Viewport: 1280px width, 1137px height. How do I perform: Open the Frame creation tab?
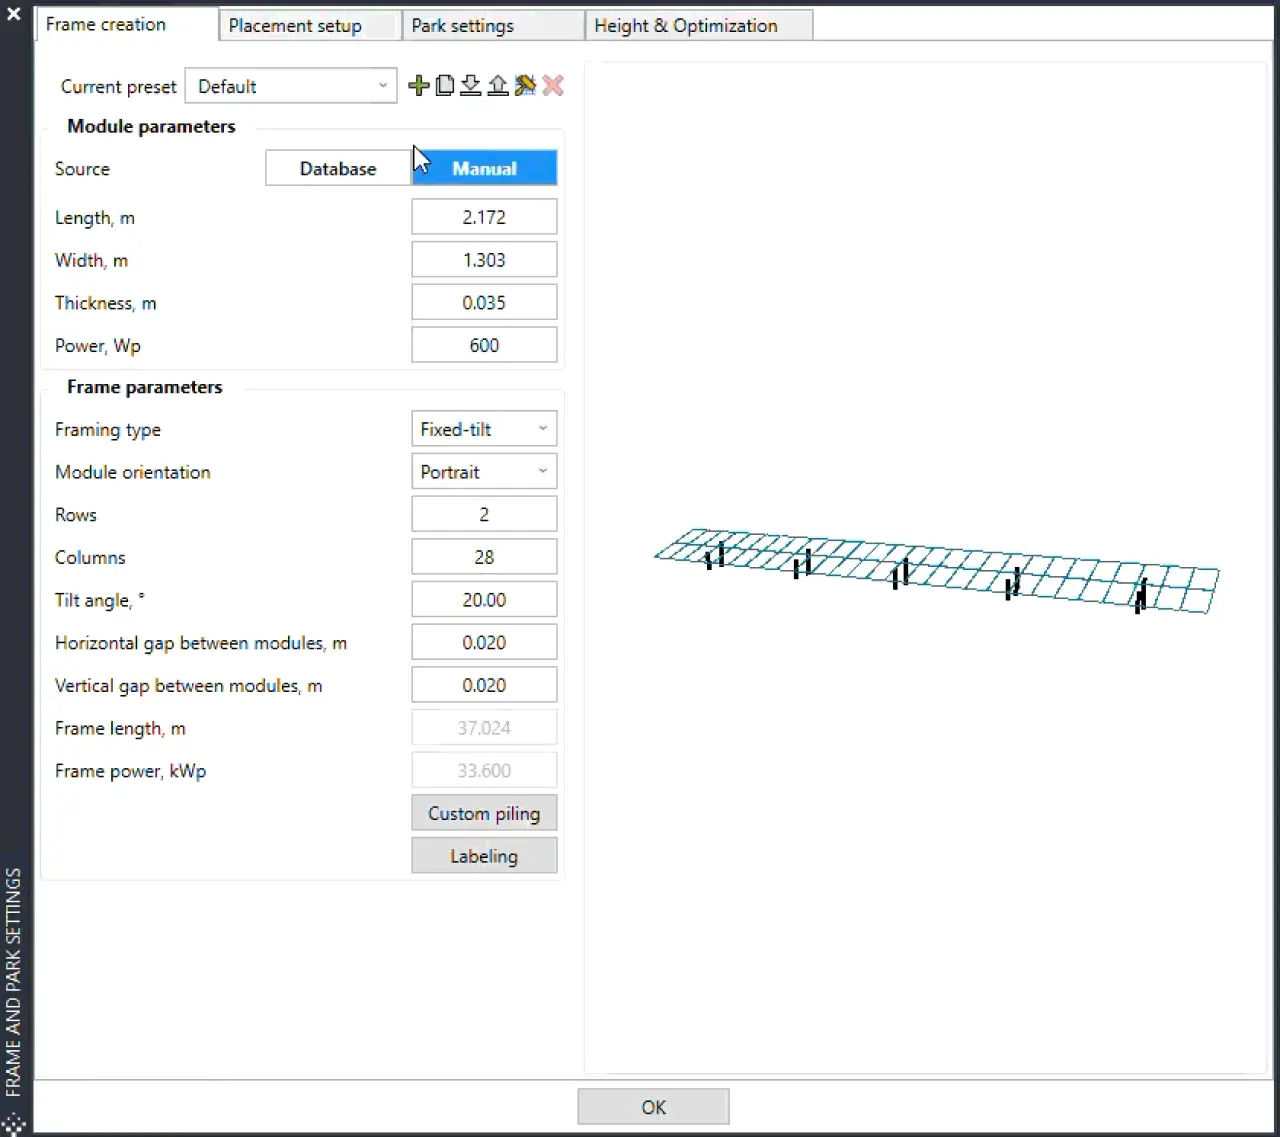[x=126, y=24]
